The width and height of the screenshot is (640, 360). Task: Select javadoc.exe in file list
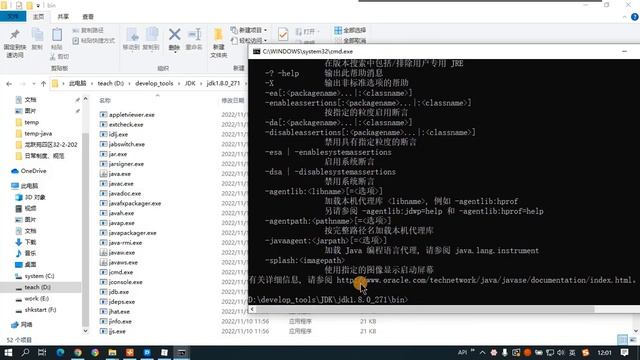124,193
